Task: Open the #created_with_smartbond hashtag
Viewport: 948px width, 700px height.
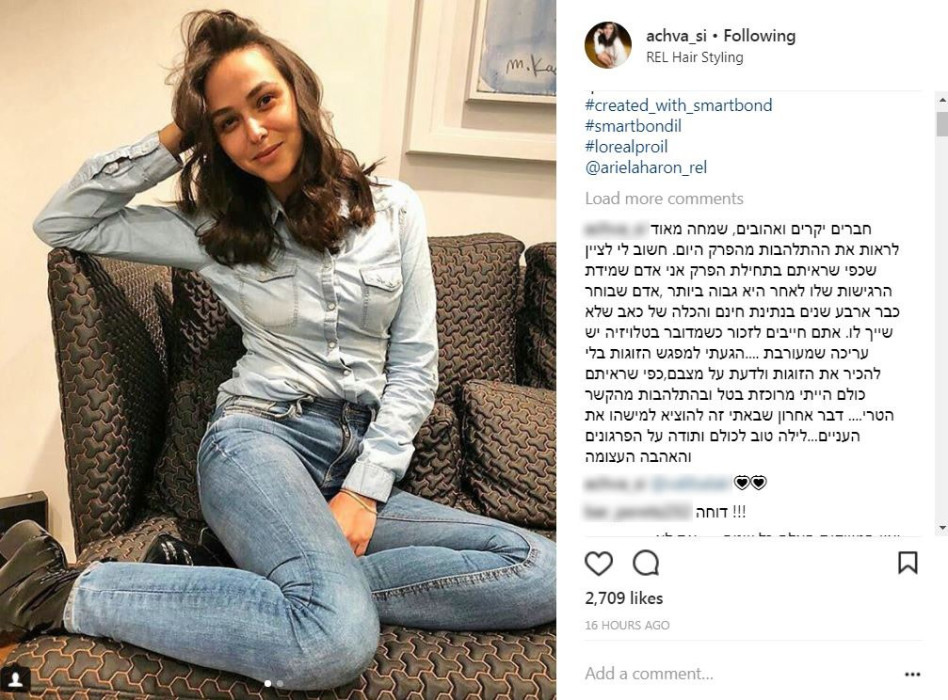Action: [x=678, y=105]
